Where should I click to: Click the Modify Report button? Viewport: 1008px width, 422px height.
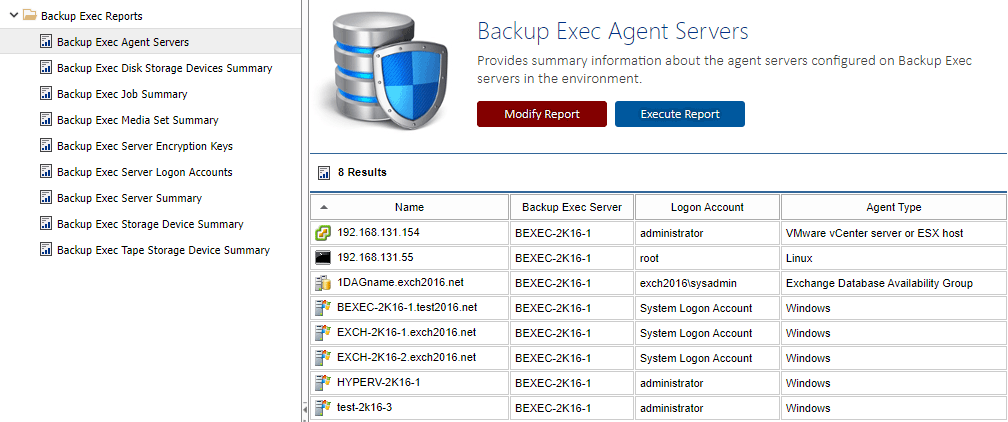pyautogui.click(x=542, y=114)
